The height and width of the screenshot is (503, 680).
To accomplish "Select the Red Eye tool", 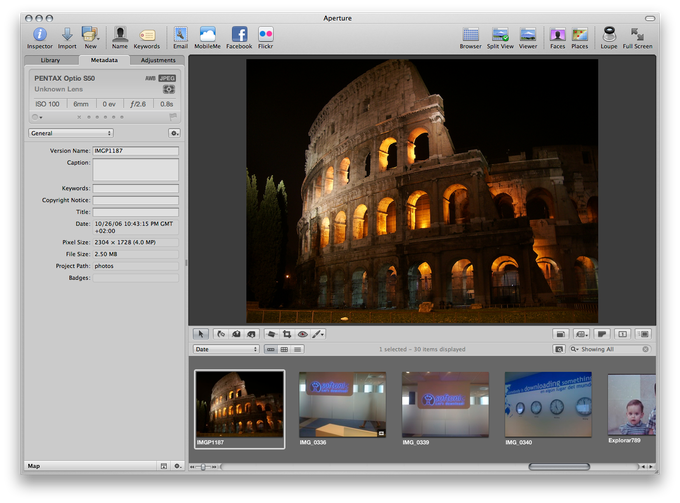I will [x=302, y=334].
